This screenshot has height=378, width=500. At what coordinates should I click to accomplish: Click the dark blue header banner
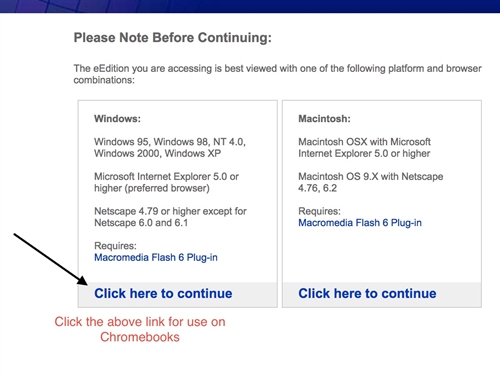point(250,6)
